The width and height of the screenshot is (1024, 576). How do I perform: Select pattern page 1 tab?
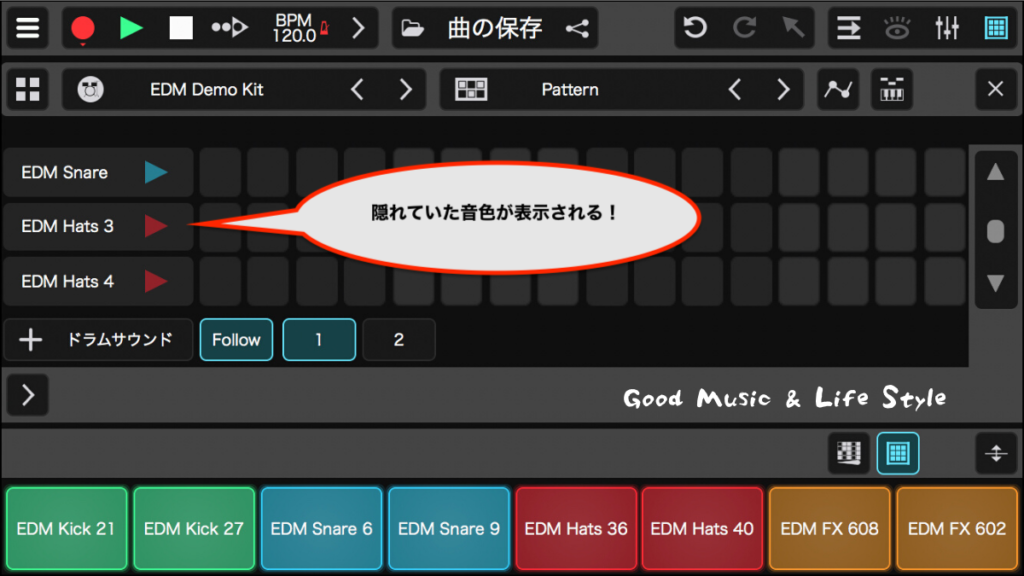coord(319,340)
